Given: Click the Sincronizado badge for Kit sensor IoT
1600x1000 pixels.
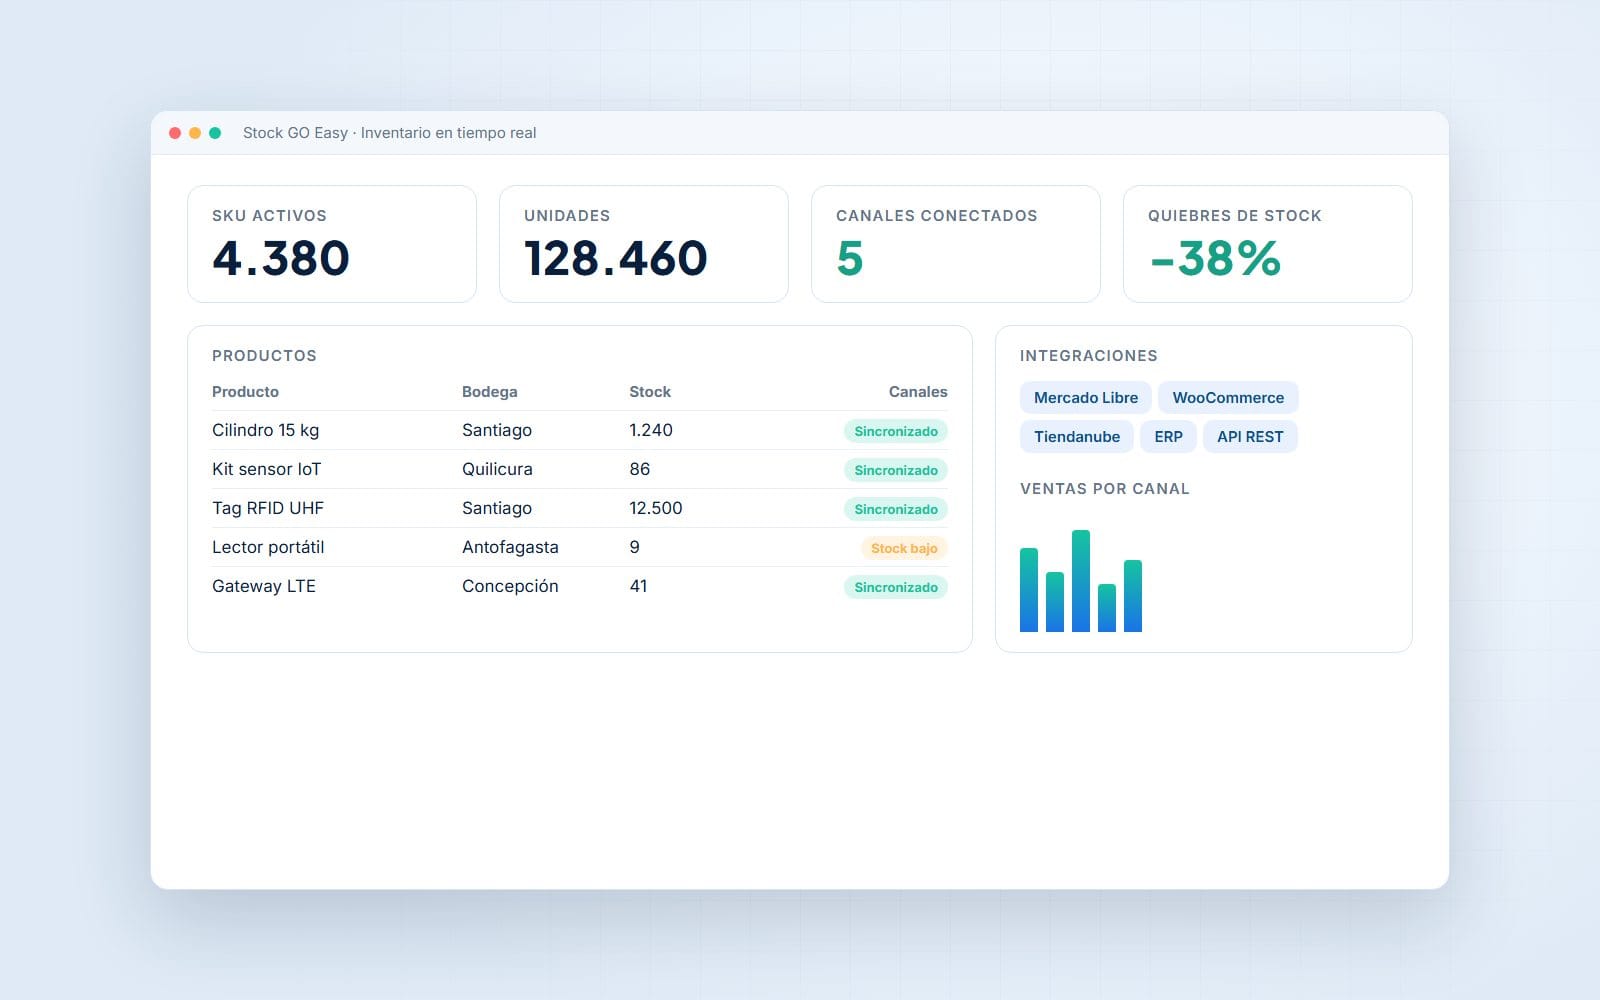Looking at the screenshot, I should [896, 470].
